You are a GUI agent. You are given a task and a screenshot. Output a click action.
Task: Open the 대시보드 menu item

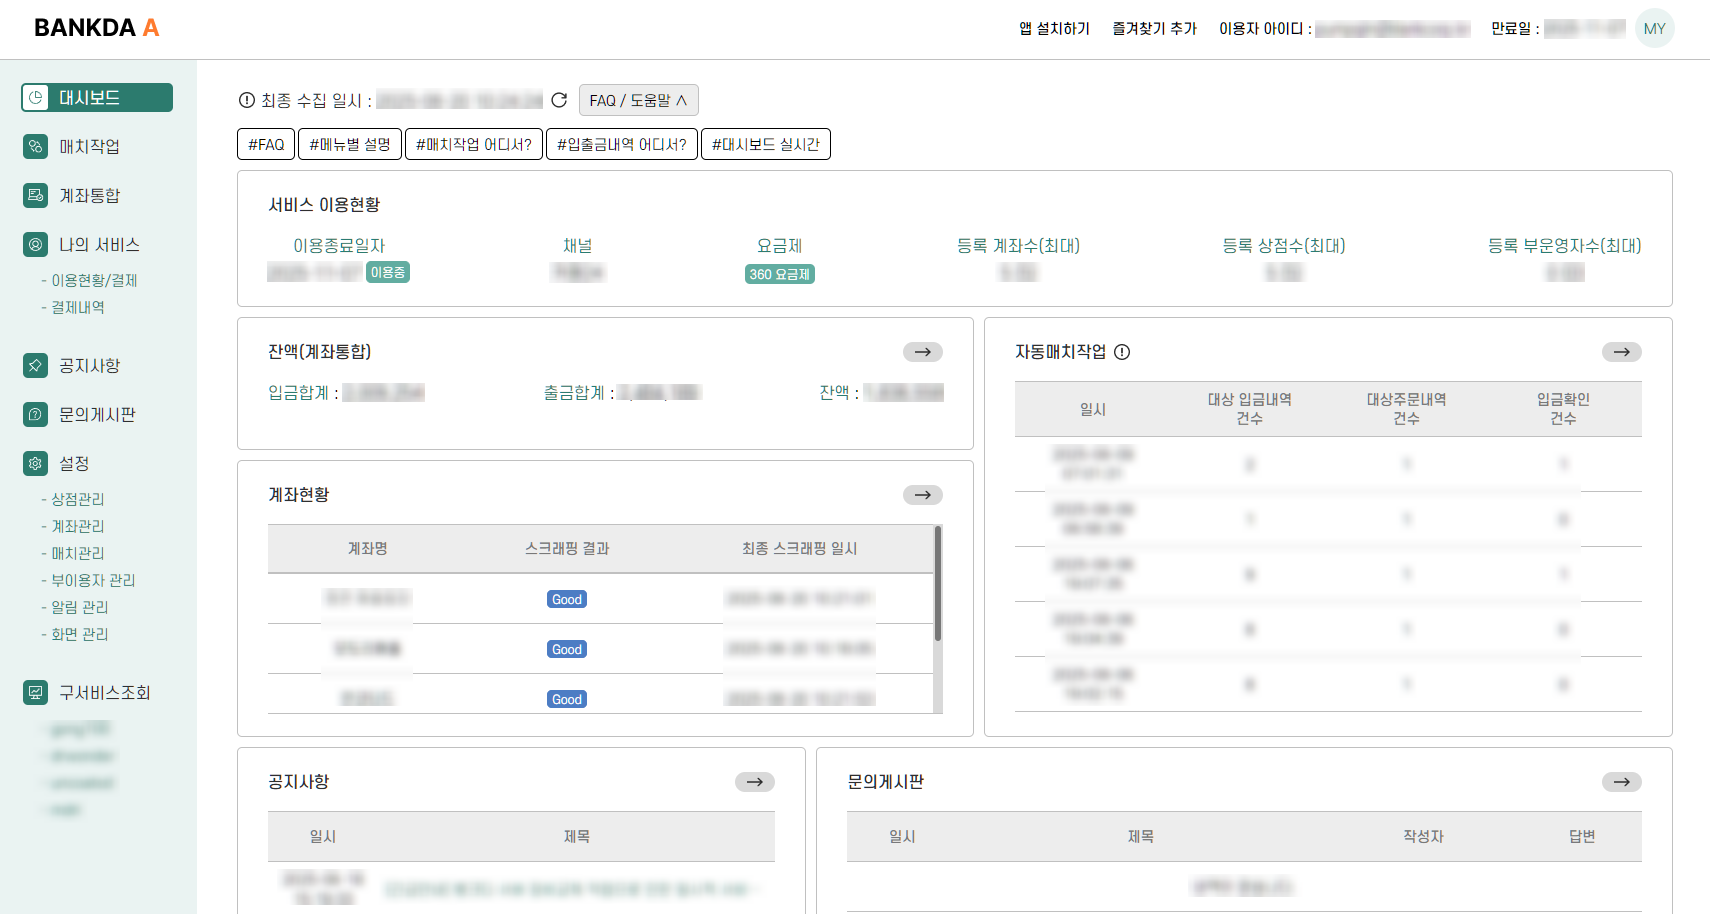pos(97,98)
